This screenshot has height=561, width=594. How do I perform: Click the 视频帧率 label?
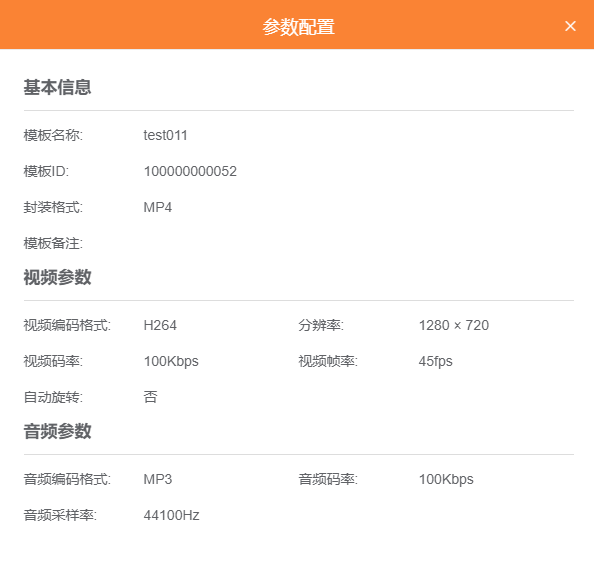click(x=328, y=361)
